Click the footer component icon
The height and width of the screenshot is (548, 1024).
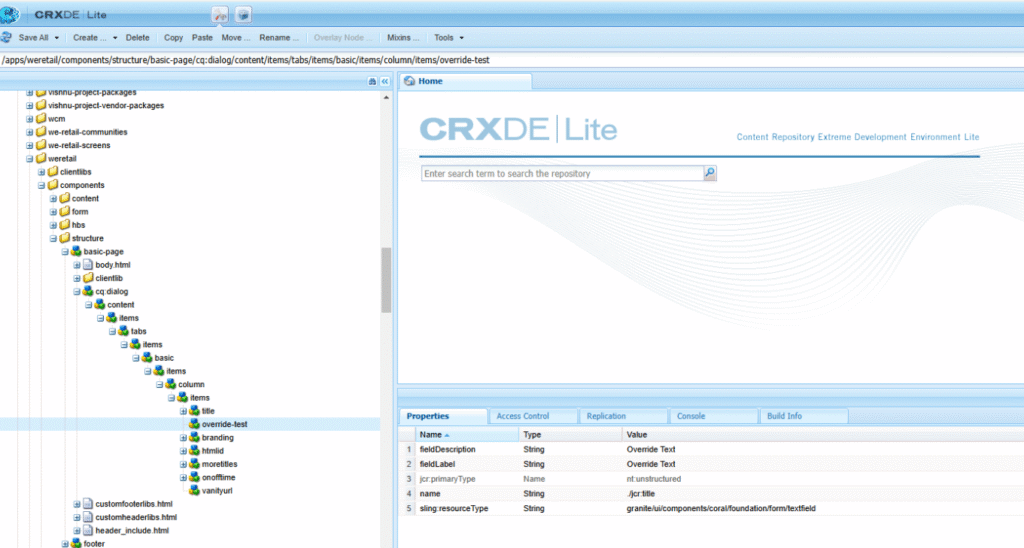pyautogui.click(x=76, y=543)
